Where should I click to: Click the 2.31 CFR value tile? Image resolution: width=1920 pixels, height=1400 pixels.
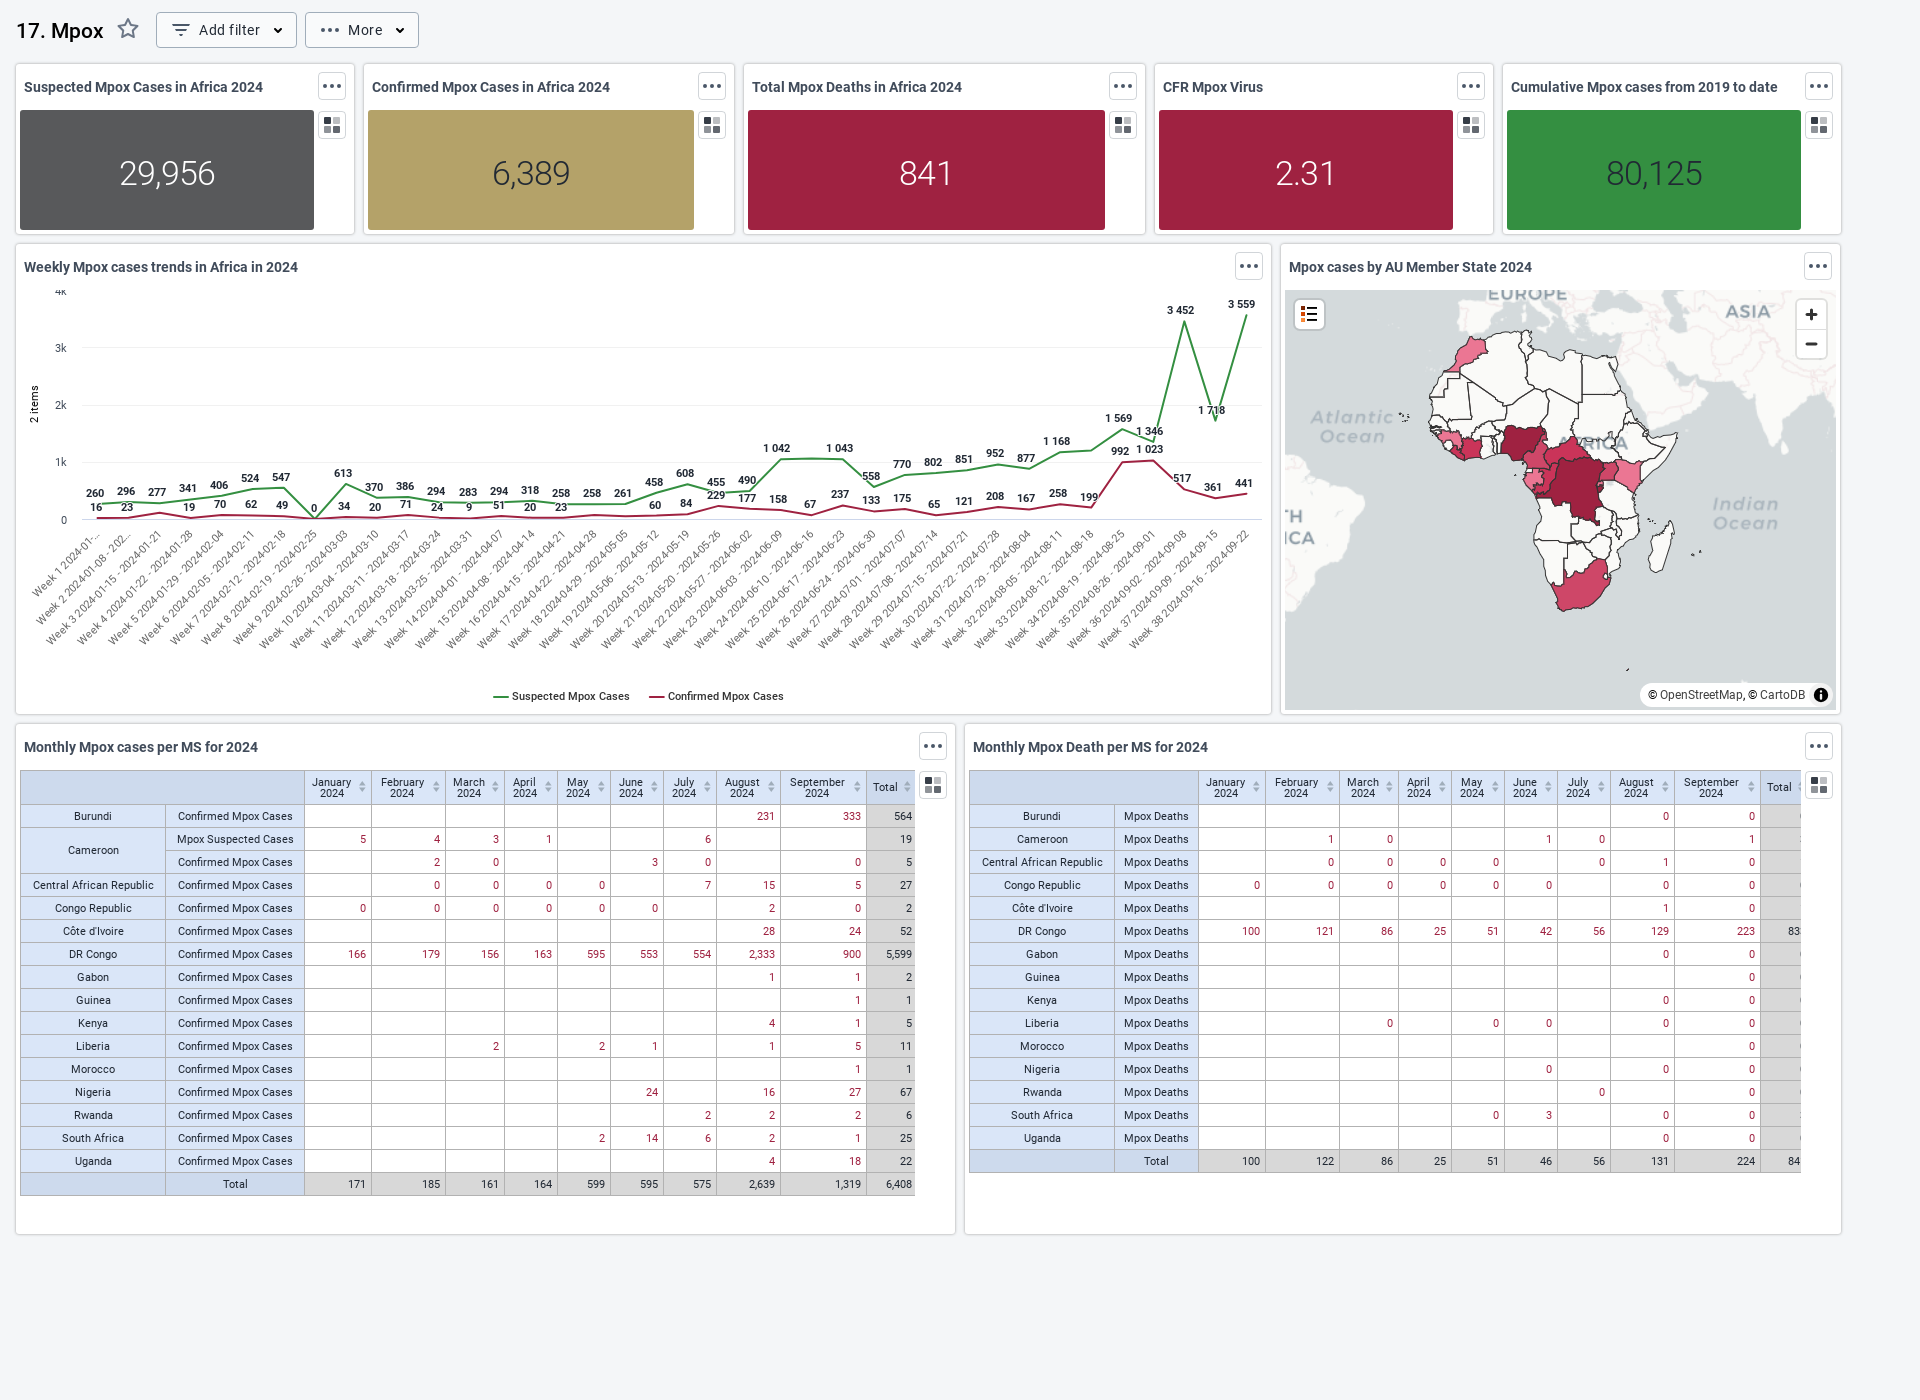(1306, 170)
